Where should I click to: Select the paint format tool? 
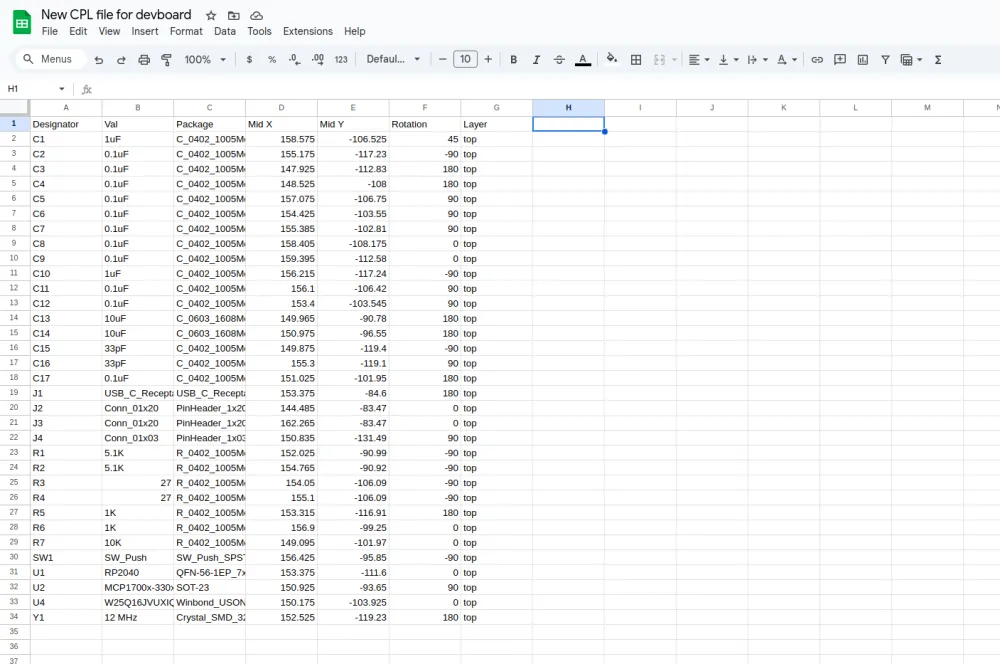click(x=166, y=60)
